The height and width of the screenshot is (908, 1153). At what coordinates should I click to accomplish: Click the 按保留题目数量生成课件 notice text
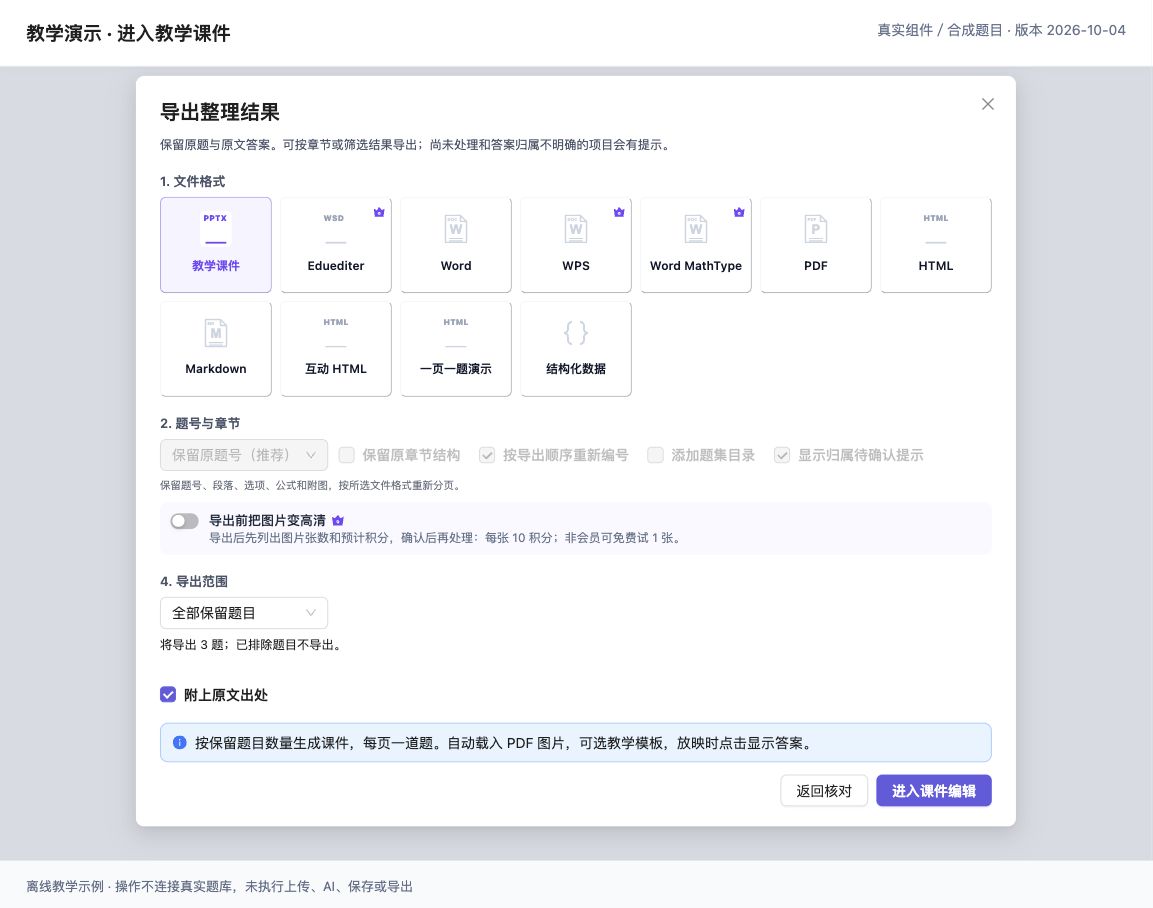(505, 743)
